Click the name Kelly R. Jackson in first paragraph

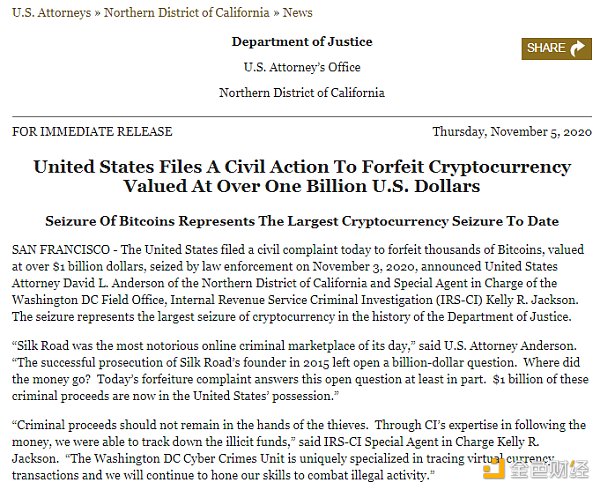coord(532,300)
